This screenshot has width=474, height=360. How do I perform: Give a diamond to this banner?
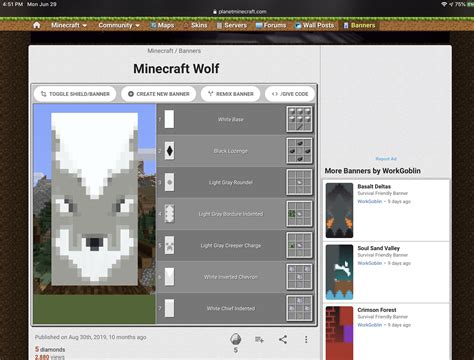click(236, 339)
